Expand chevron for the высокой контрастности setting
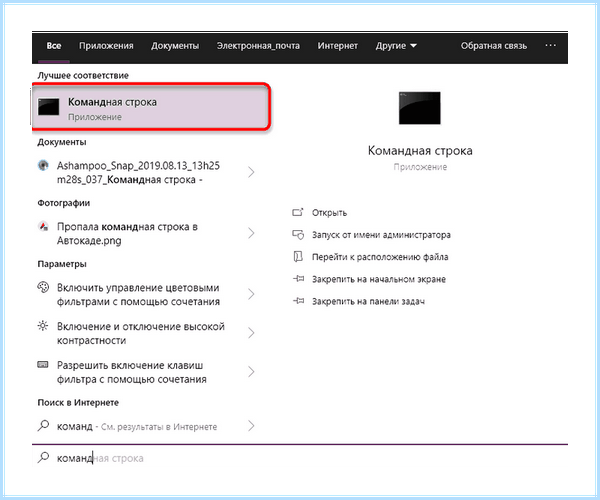This screenshot has height=500, width=600. (x=251, y=333)
